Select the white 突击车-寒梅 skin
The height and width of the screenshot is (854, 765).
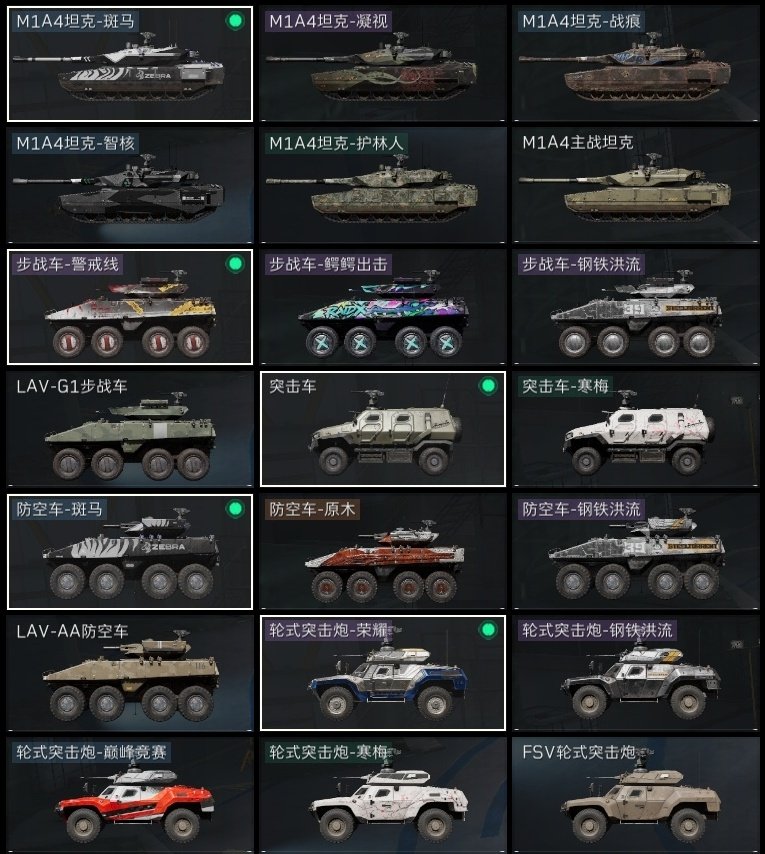(x=635, y=429)
